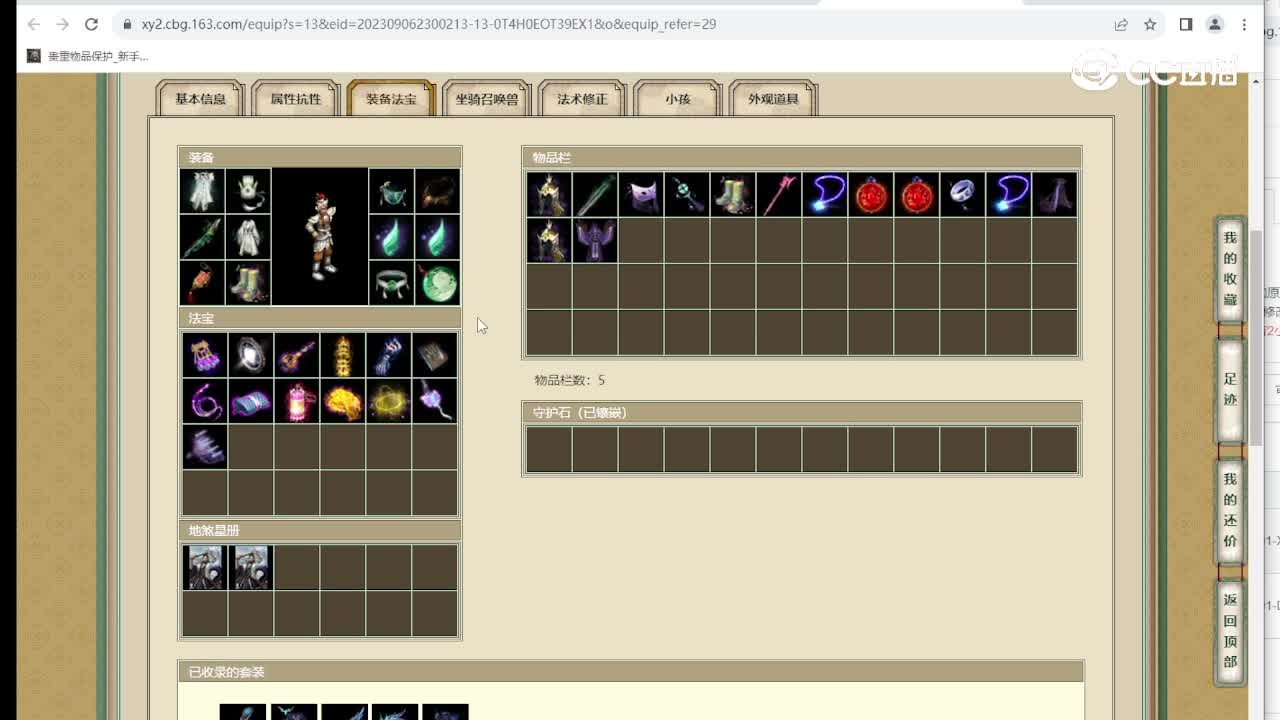Select the golden halo ring 法宝 icon
The height and width of the screenshot is (720, 1280).
389,401
